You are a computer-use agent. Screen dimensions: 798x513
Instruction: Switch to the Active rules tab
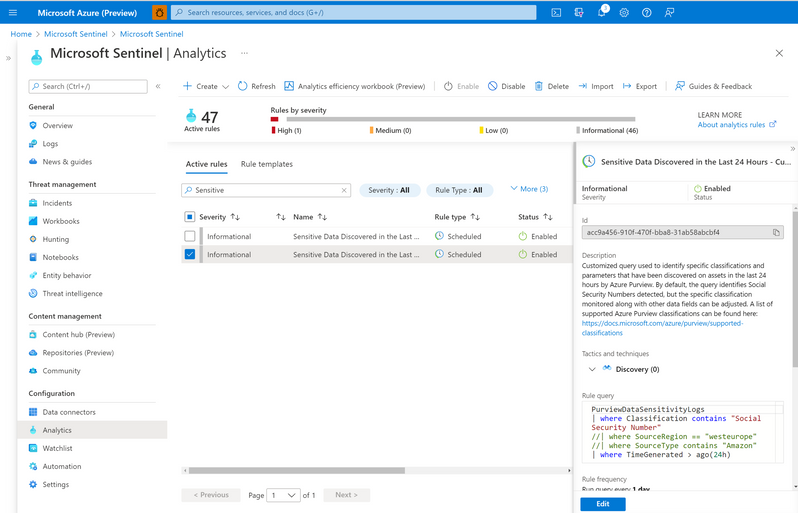207,164
